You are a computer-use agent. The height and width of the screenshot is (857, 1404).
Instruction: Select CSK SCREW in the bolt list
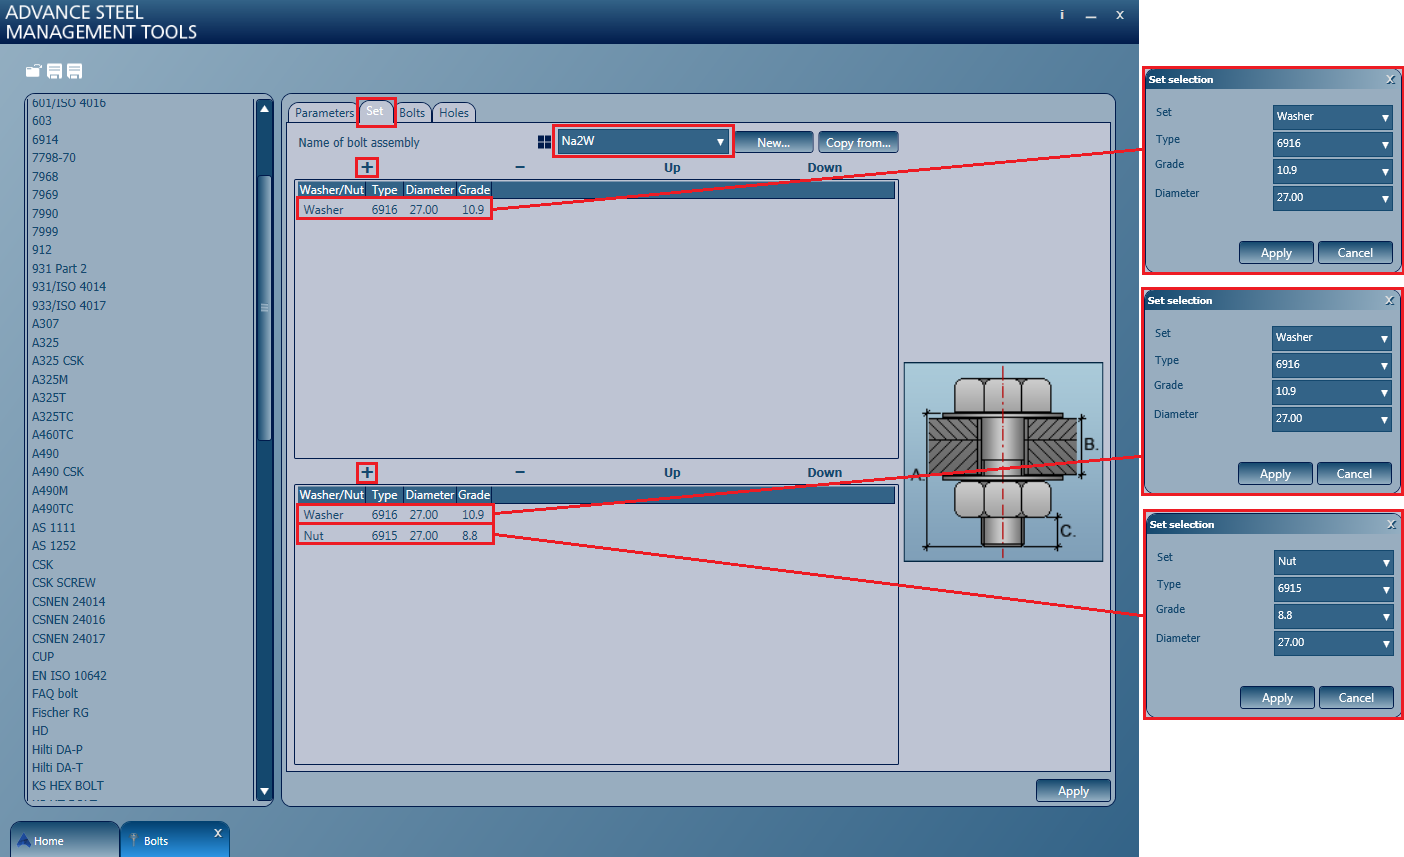[64, 583]
